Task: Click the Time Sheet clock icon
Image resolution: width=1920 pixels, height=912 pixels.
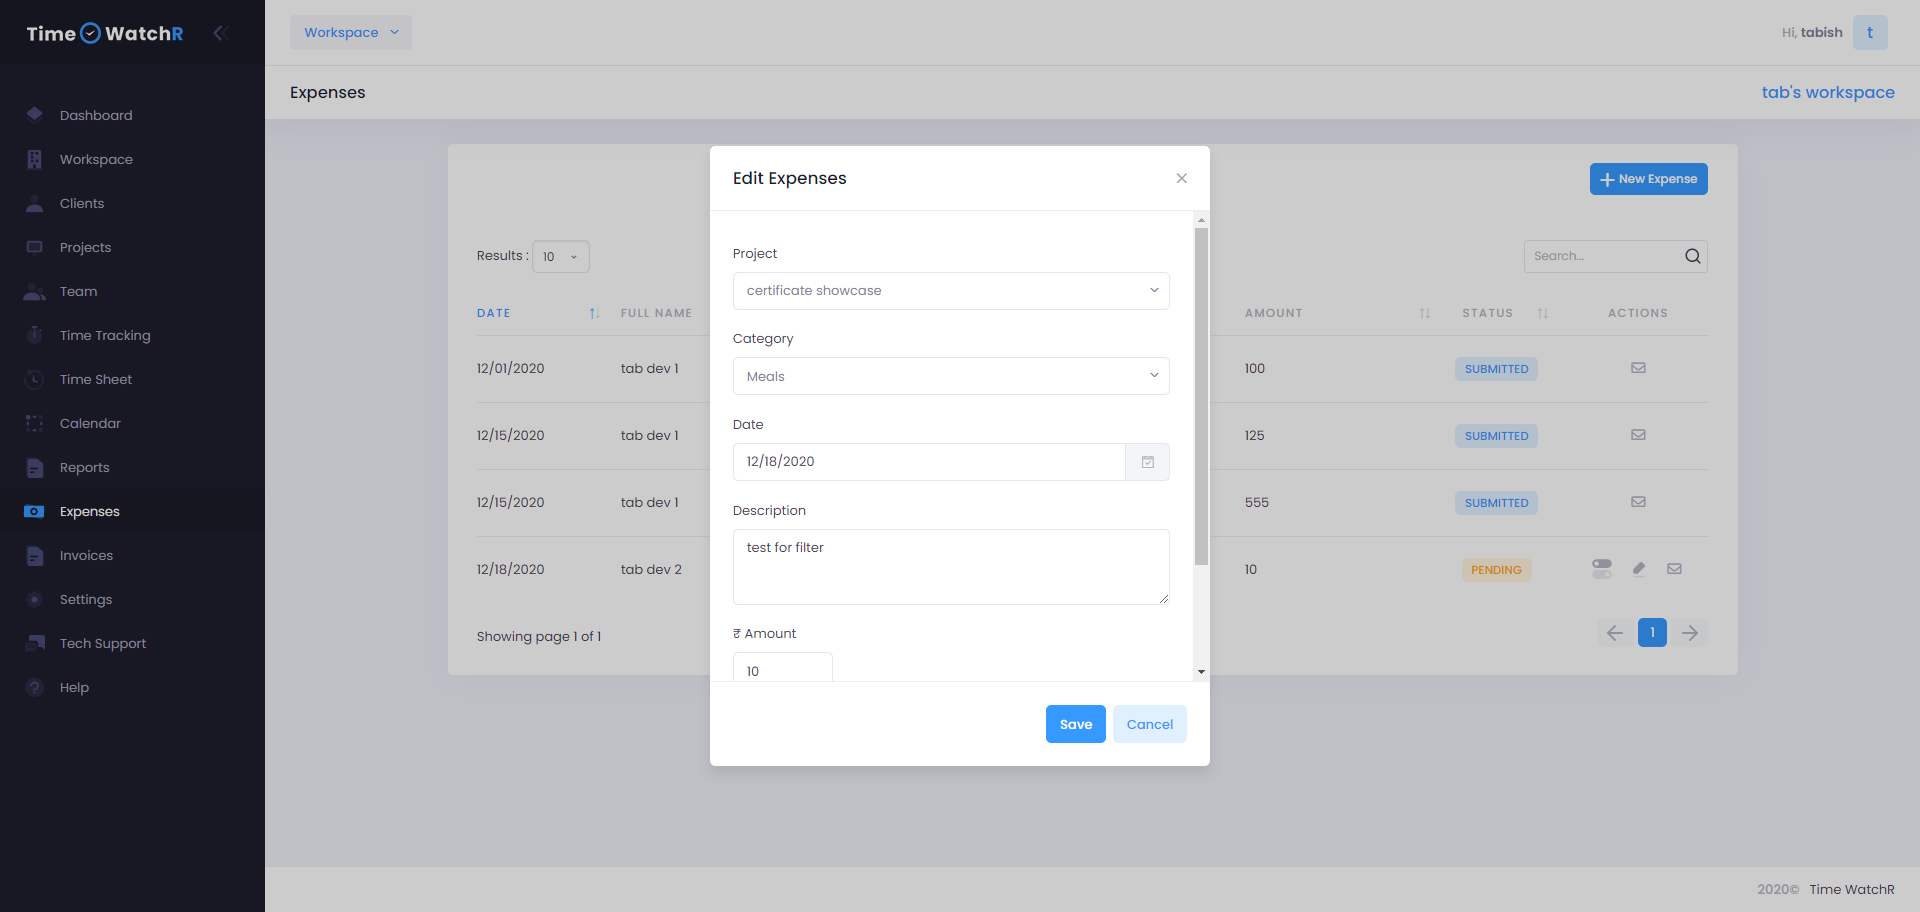Action: [x=35, y=379]
